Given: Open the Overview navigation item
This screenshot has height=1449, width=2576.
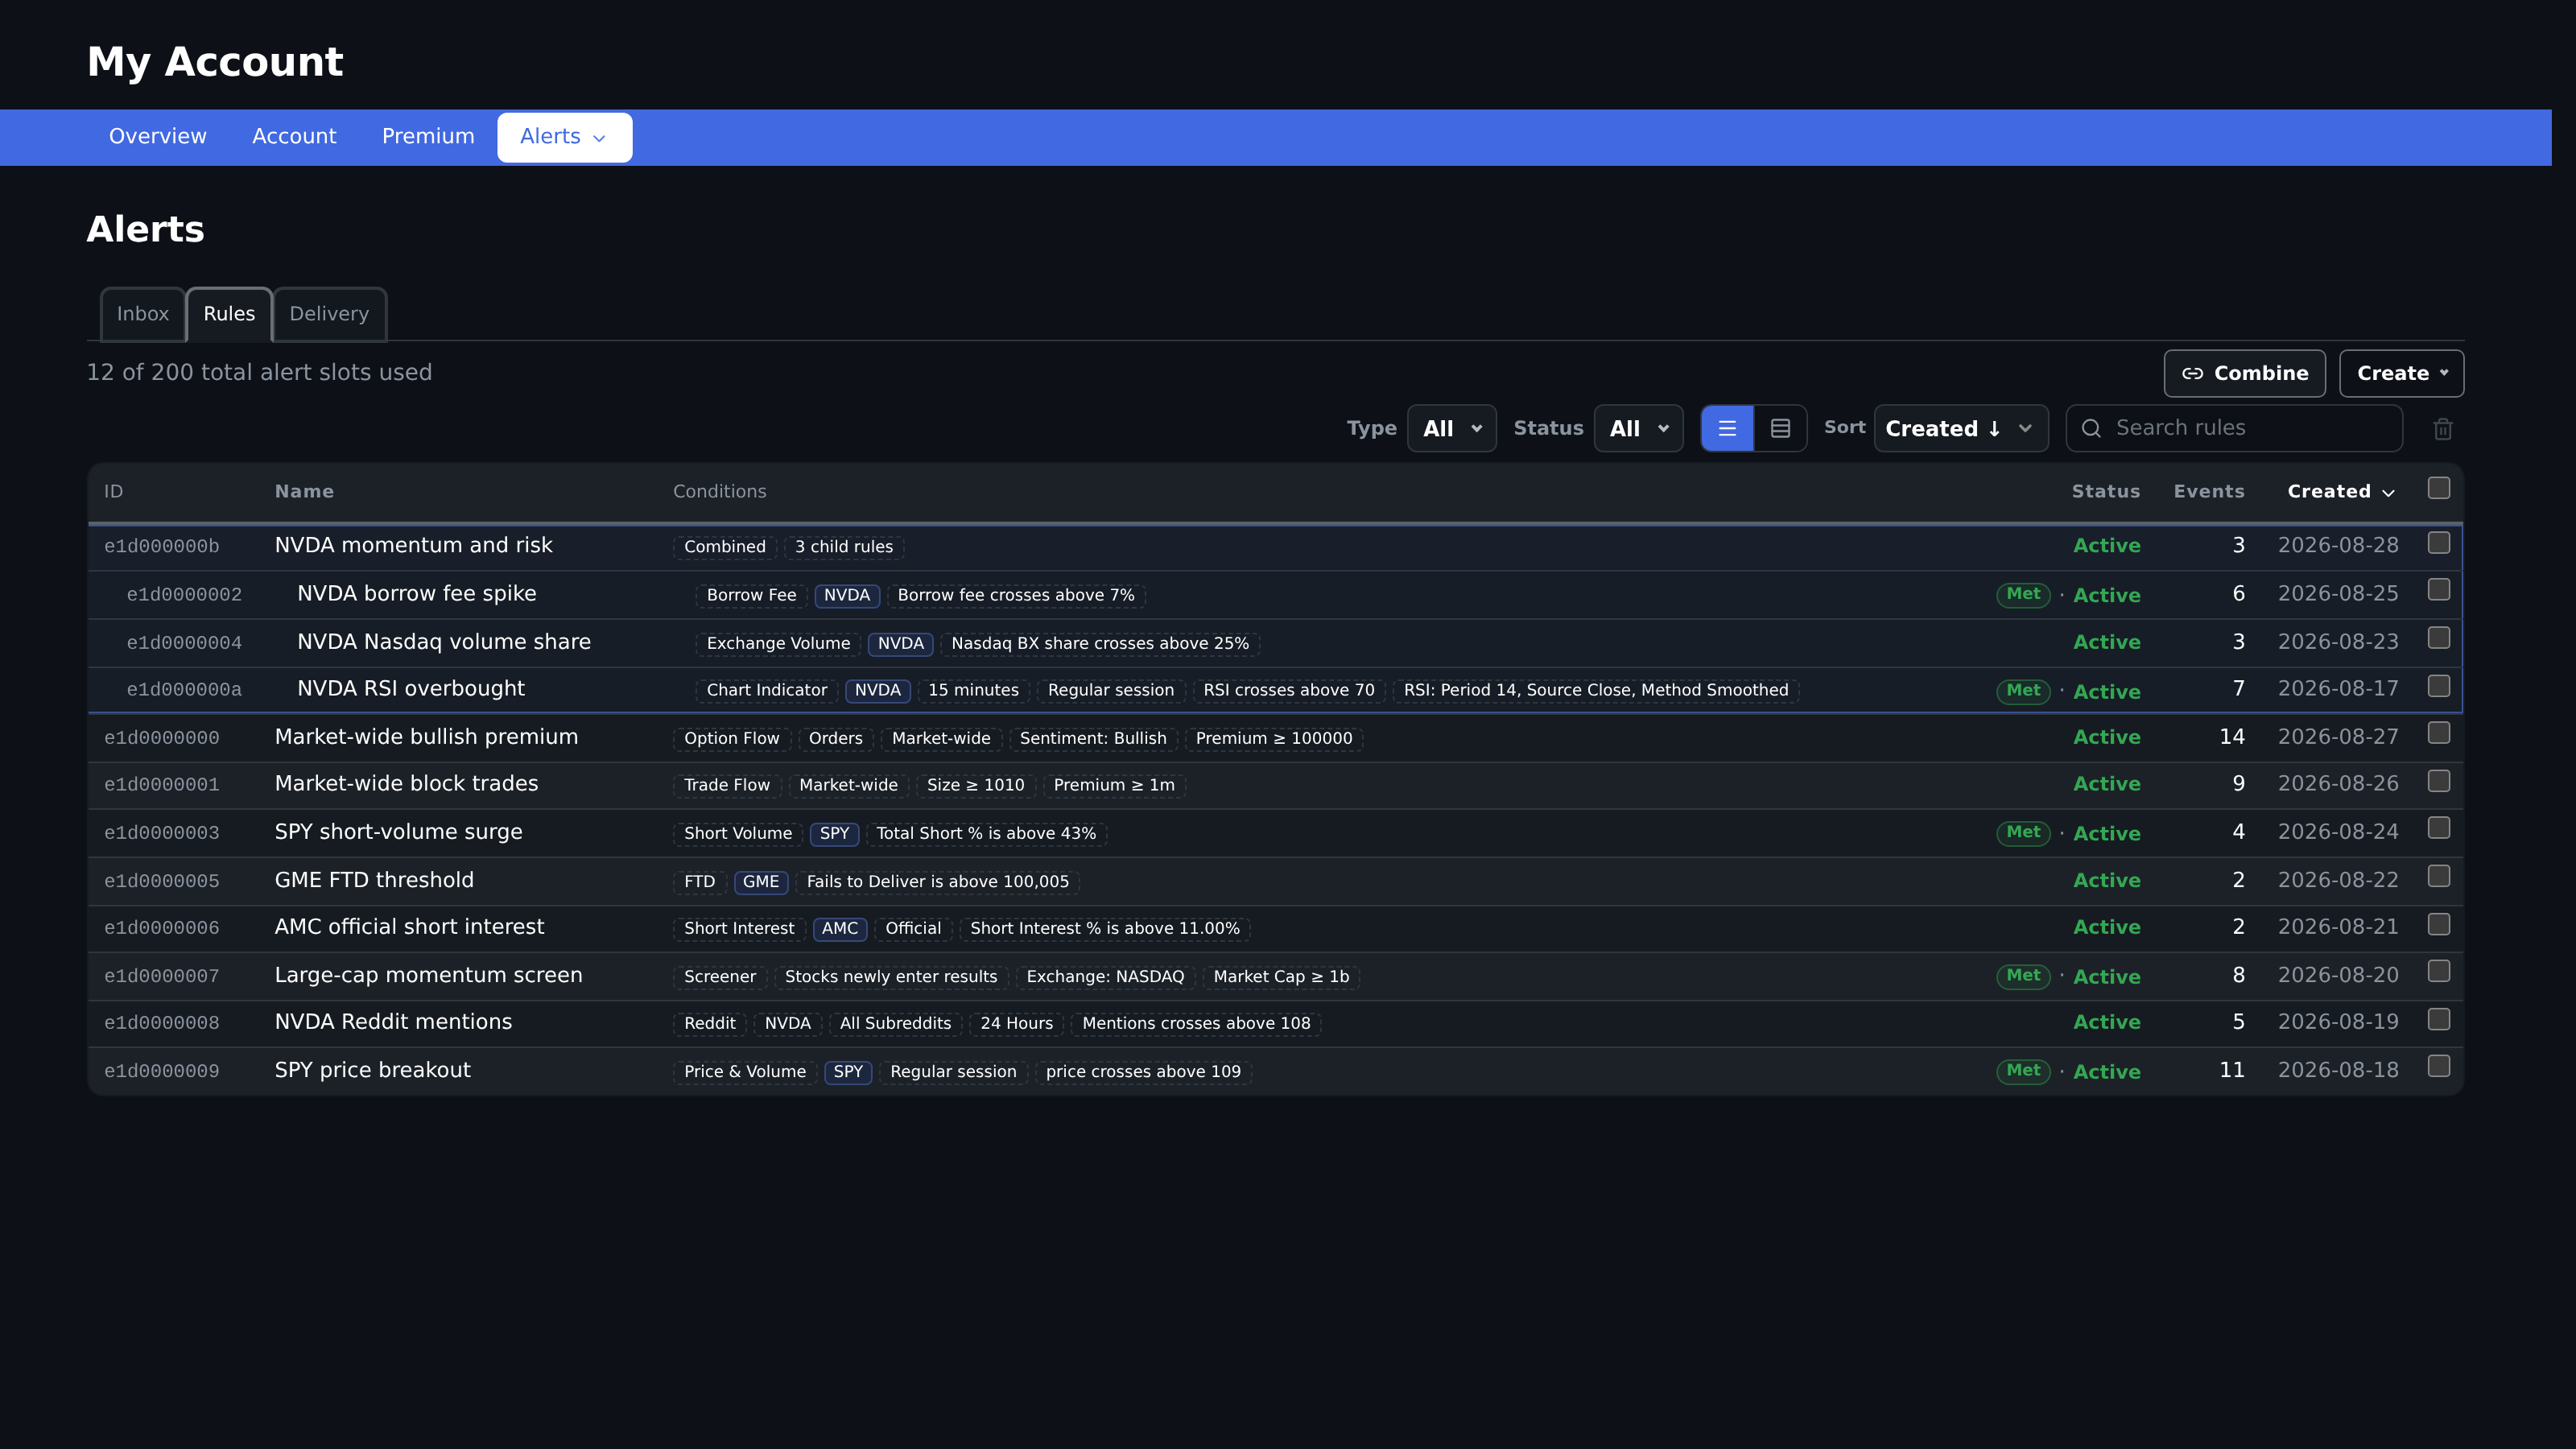Looking at the screenshot, I should pos(158,137).
